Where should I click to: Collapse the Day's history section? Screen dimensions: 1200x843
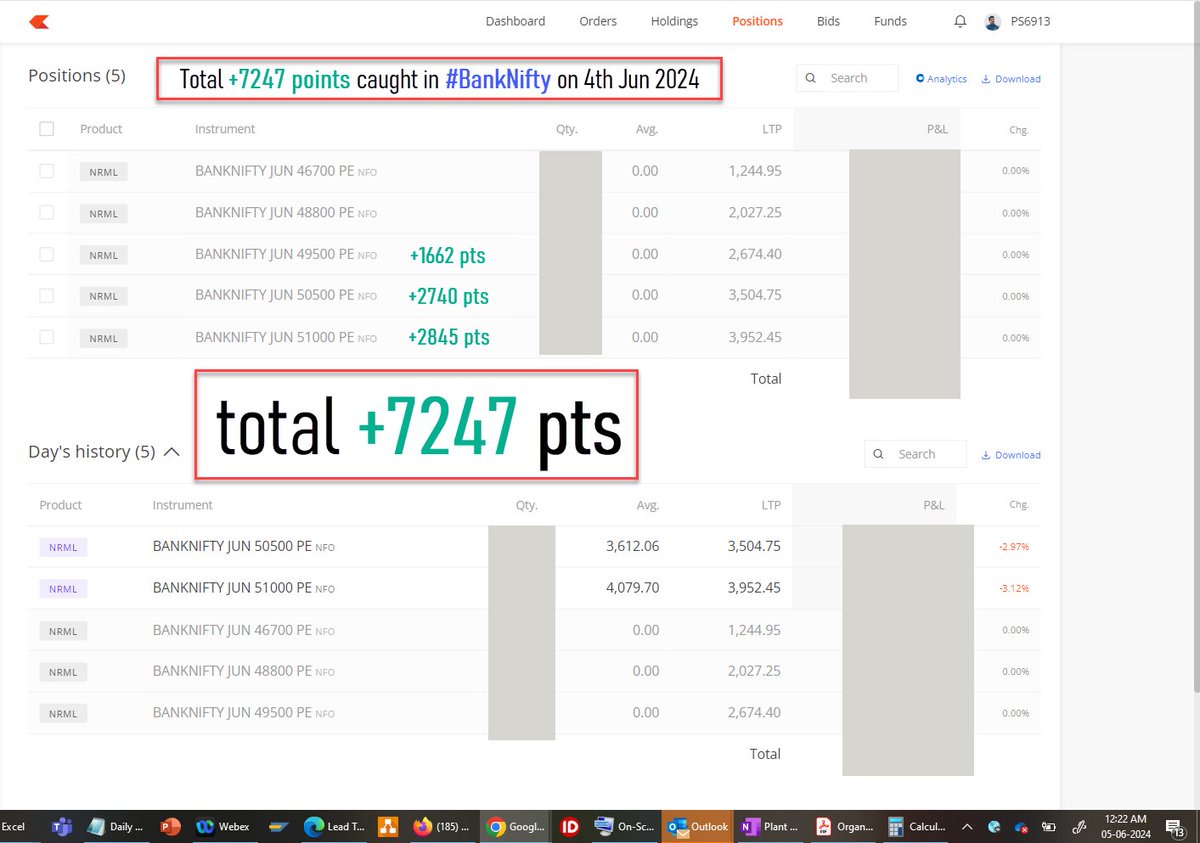tap(171, 452)
